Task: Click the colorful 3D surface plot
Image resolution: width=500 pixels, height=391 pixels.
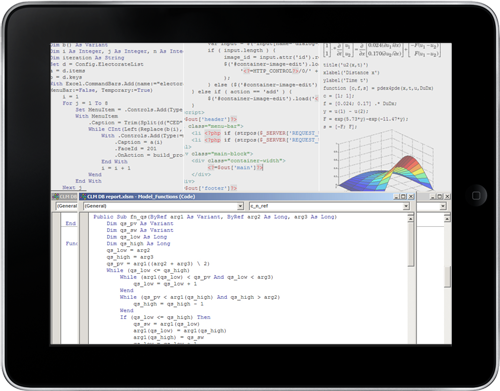Action: pos(386,160)
